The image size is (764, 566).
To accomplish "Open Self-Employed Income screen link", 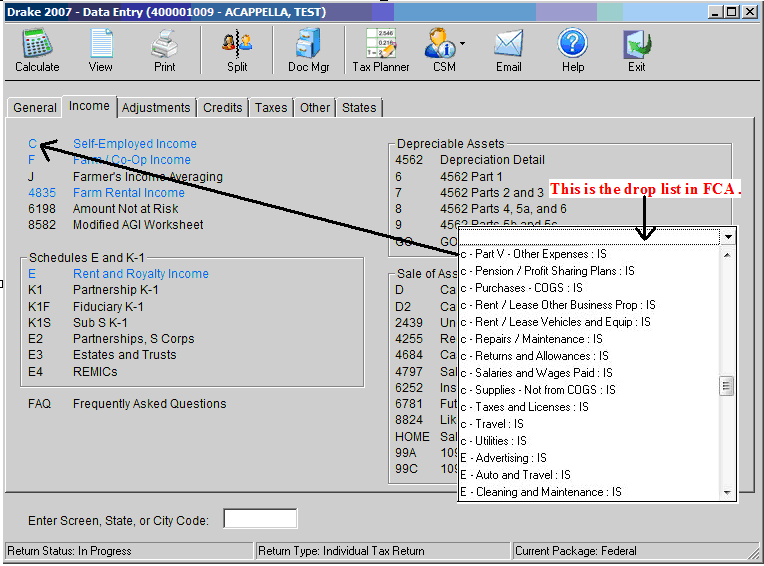I will [135, 144].
